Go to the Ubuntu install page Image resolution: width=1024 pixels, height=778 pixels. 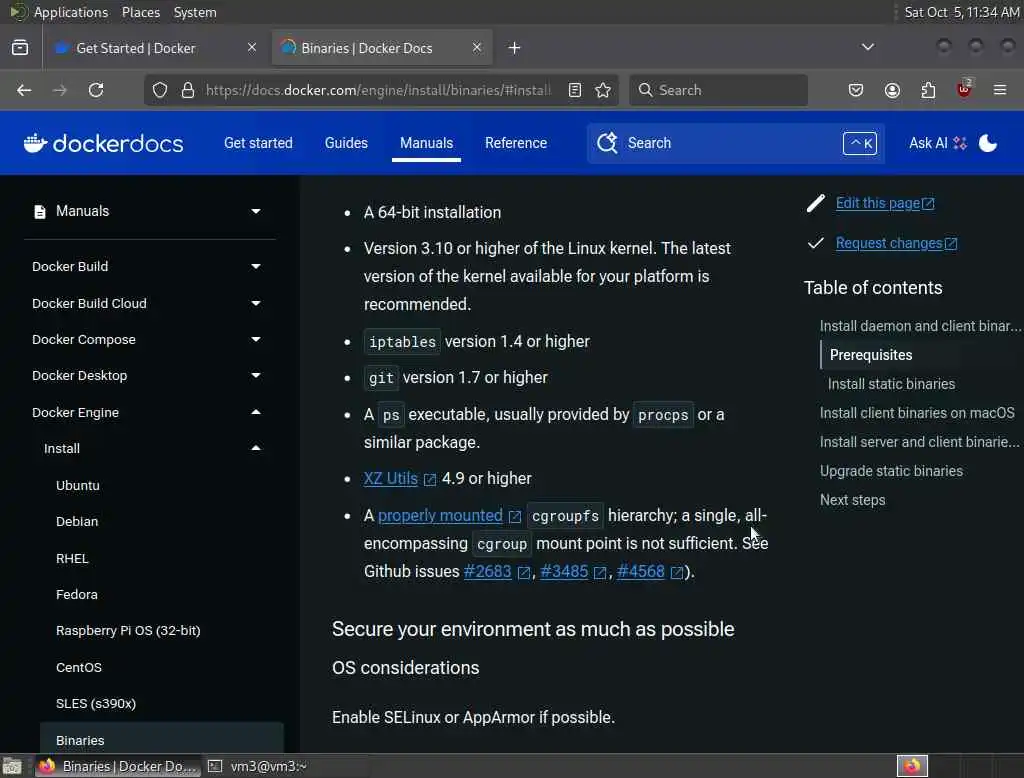click(x=78, y=485)
